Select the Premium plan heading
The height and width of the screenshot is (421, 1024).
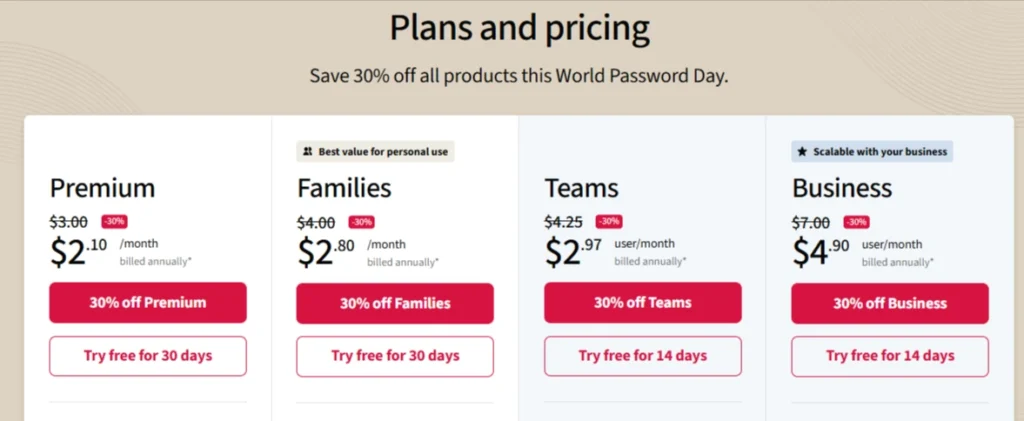pyautogui.click(x=103, y=188)
